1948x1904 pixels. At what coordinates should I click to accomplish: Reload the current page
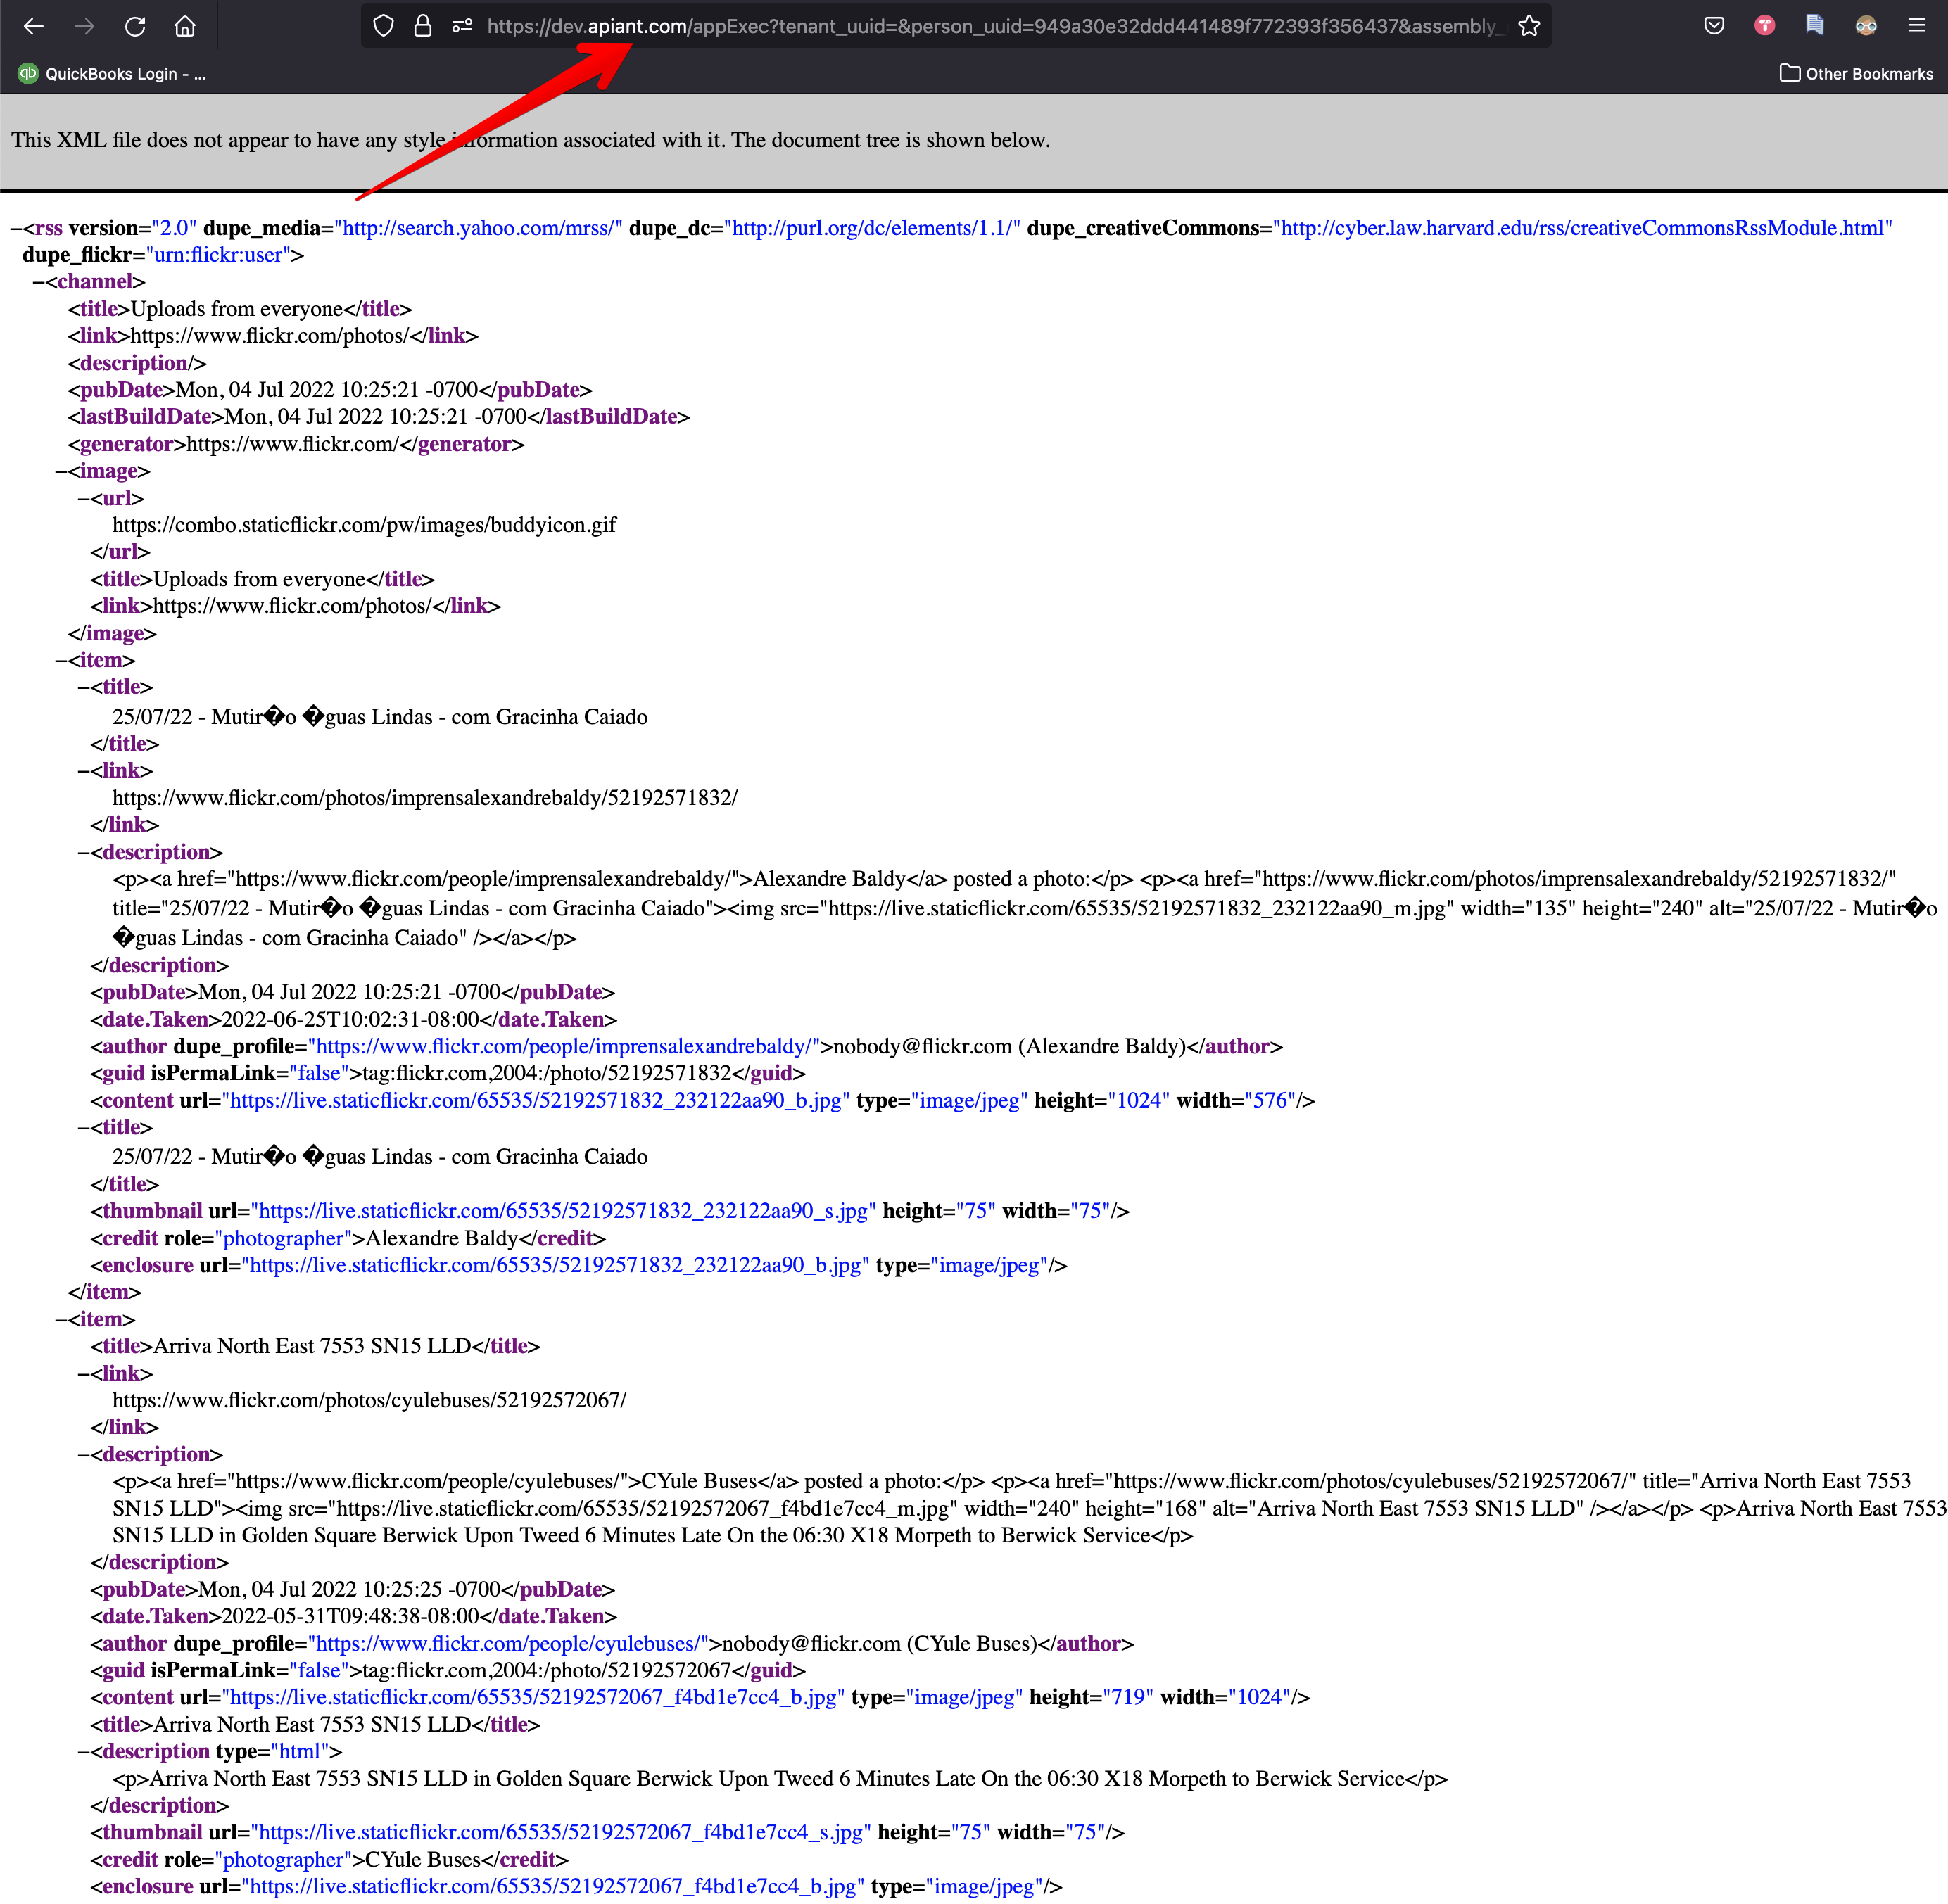click(x=135, y=26)
